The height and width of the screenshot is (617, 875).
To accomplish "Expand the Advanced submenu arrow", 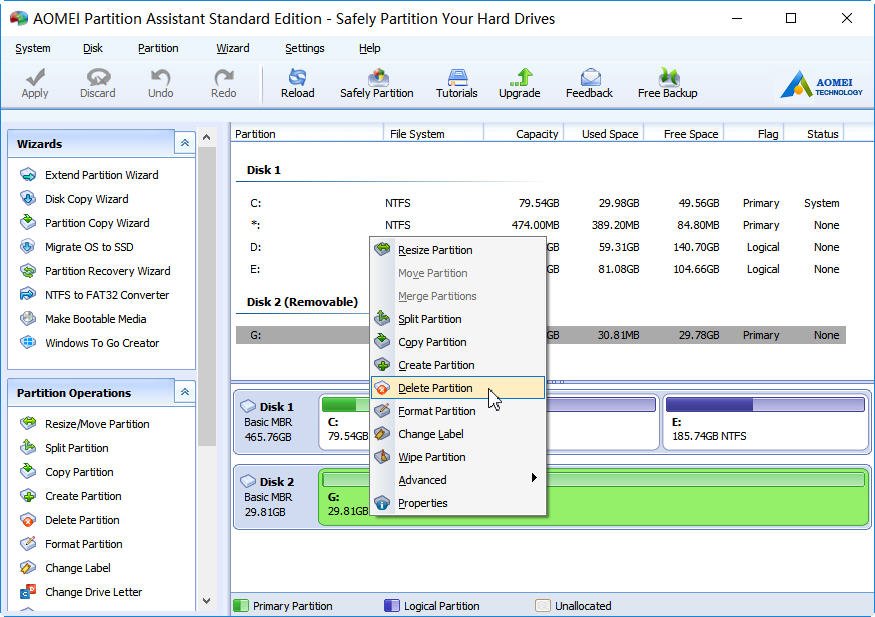I will click(x=534, y=478).
